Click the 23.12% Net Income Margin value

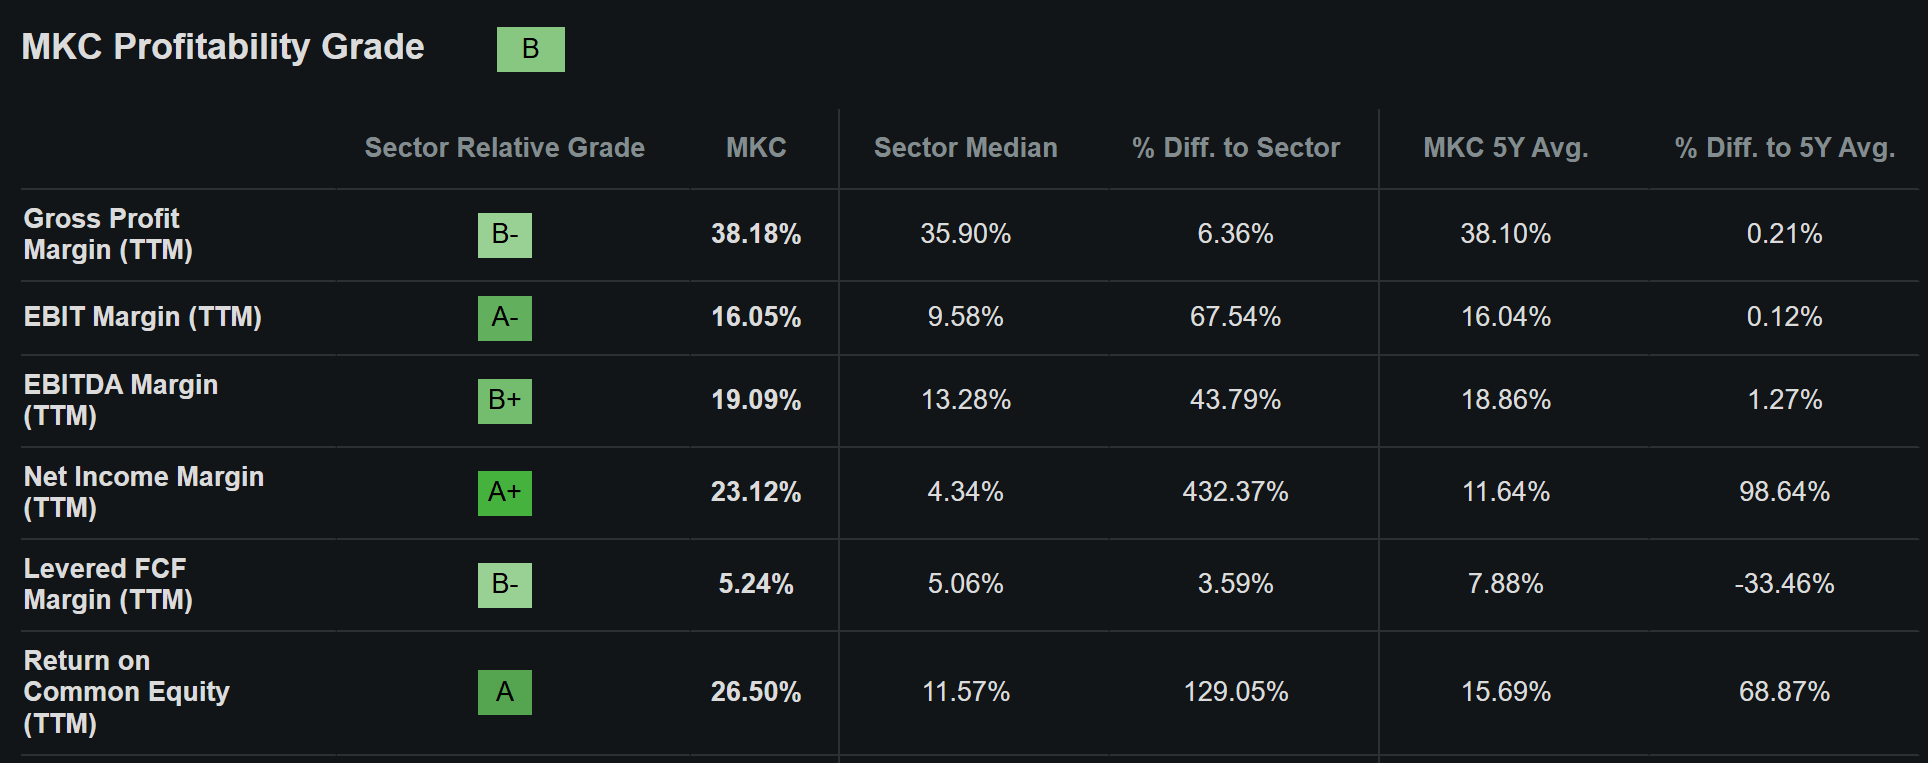756,492
